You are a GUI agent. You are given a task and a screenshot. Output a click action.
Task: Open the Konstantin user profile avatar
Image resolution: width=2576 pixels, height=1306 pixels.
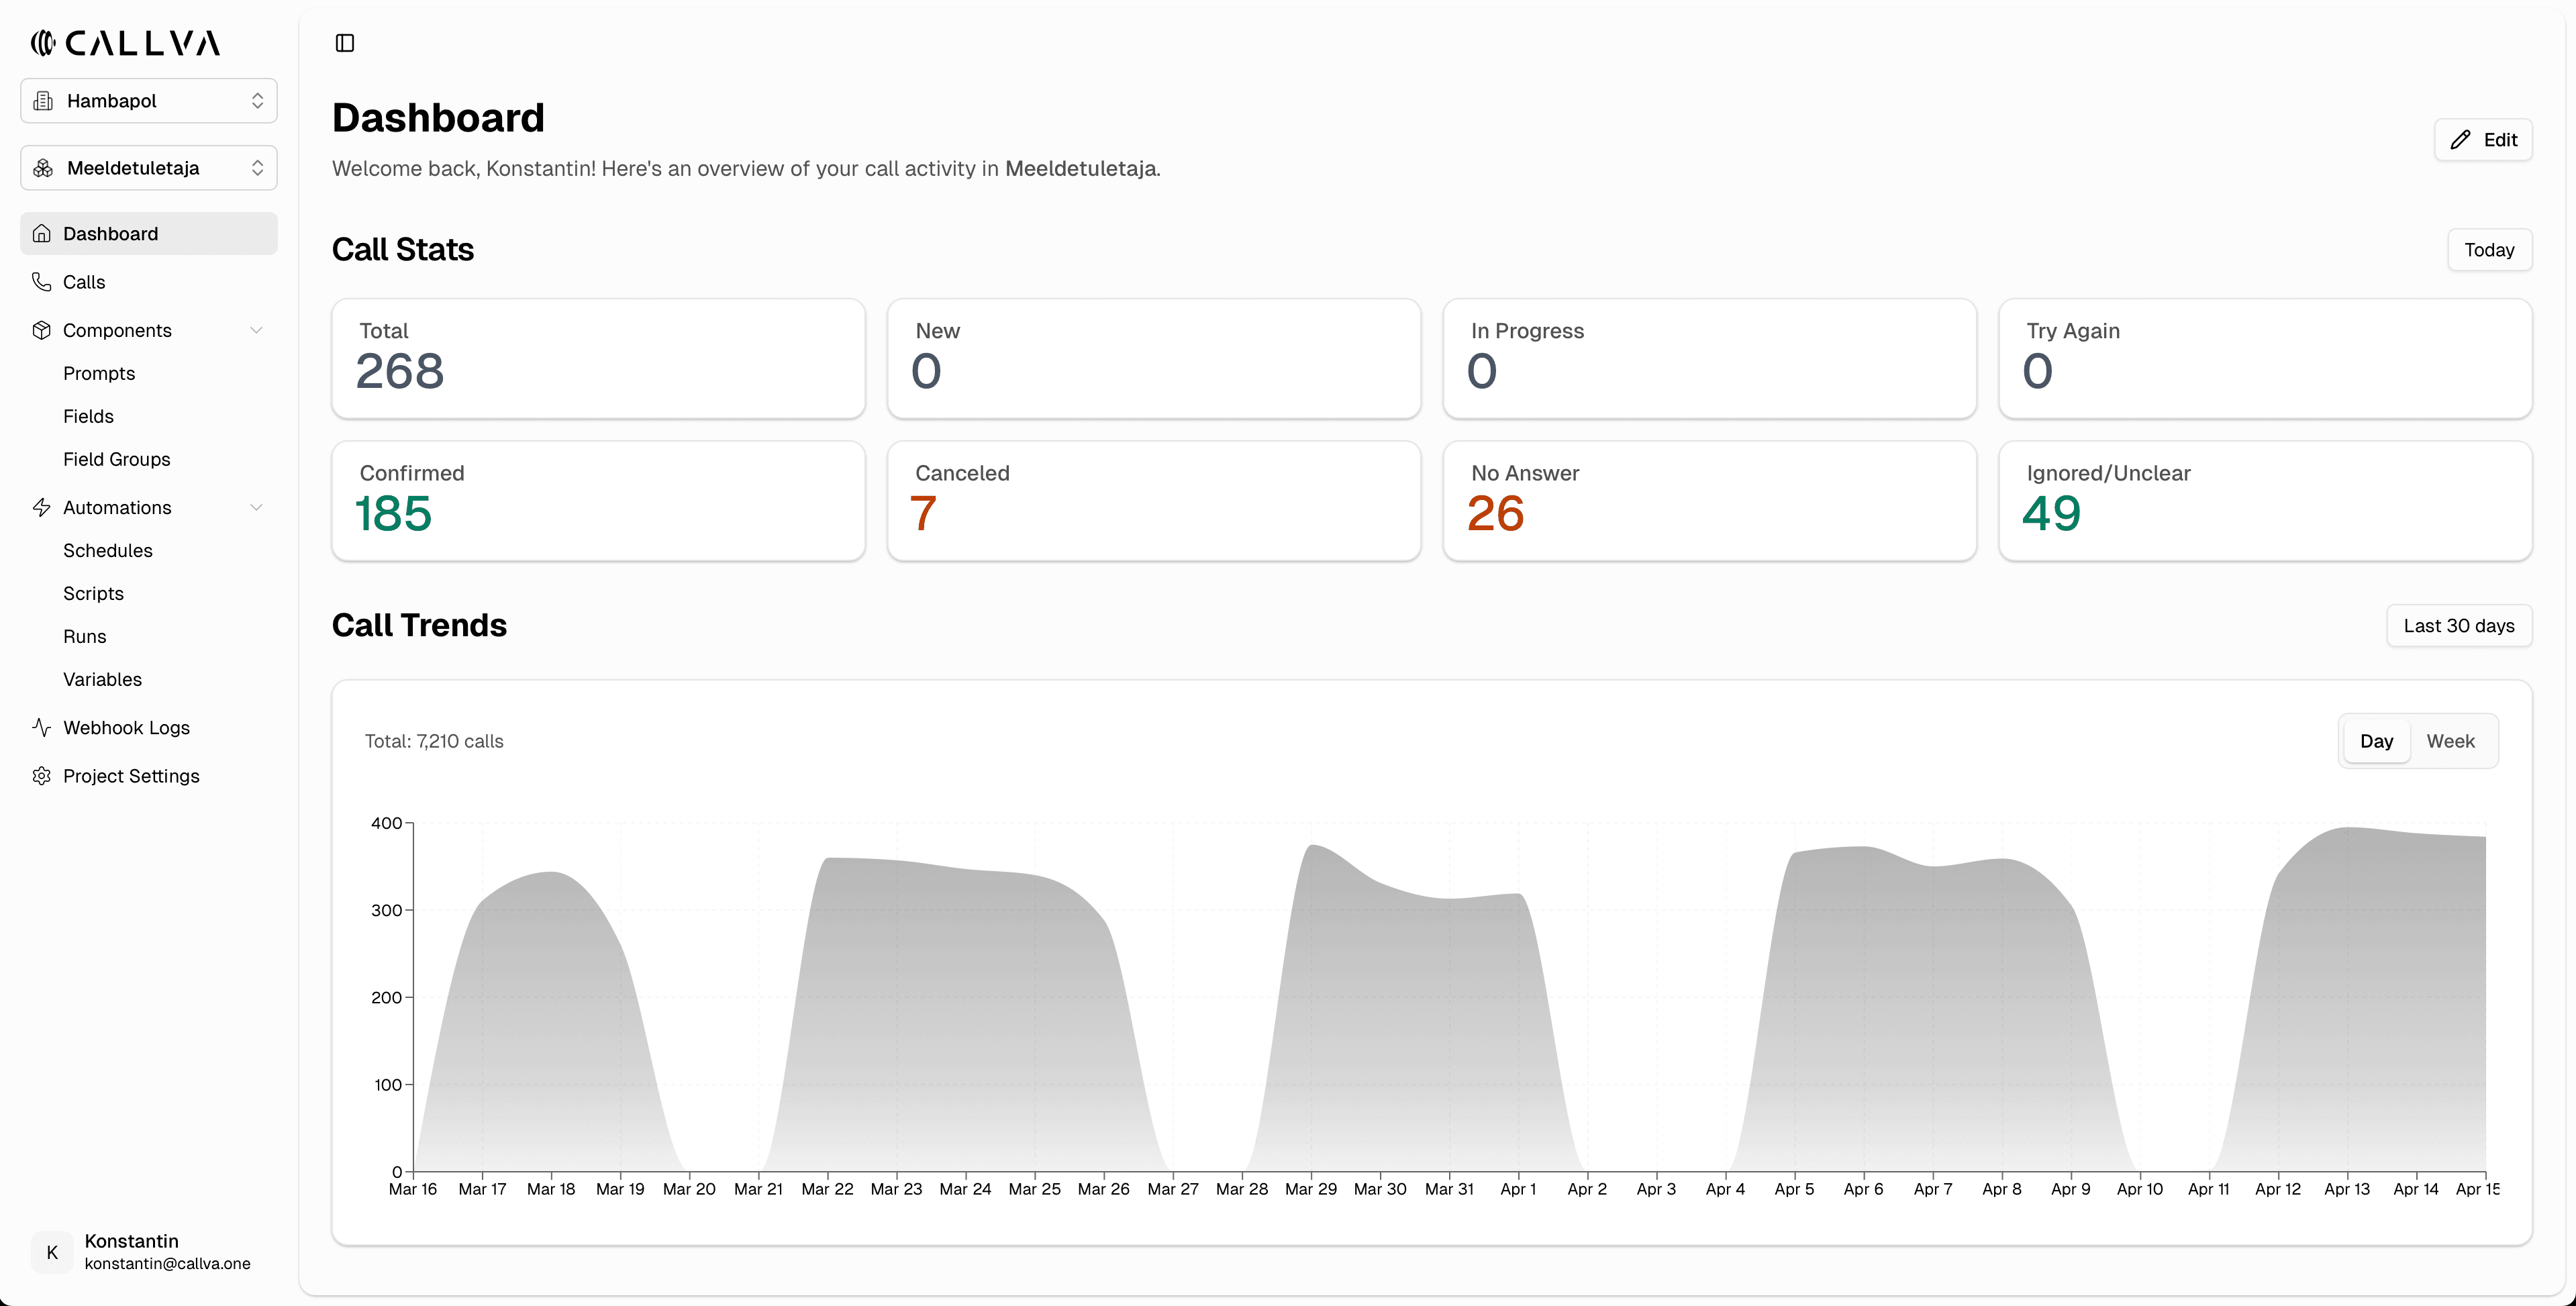click(52, 1252)
